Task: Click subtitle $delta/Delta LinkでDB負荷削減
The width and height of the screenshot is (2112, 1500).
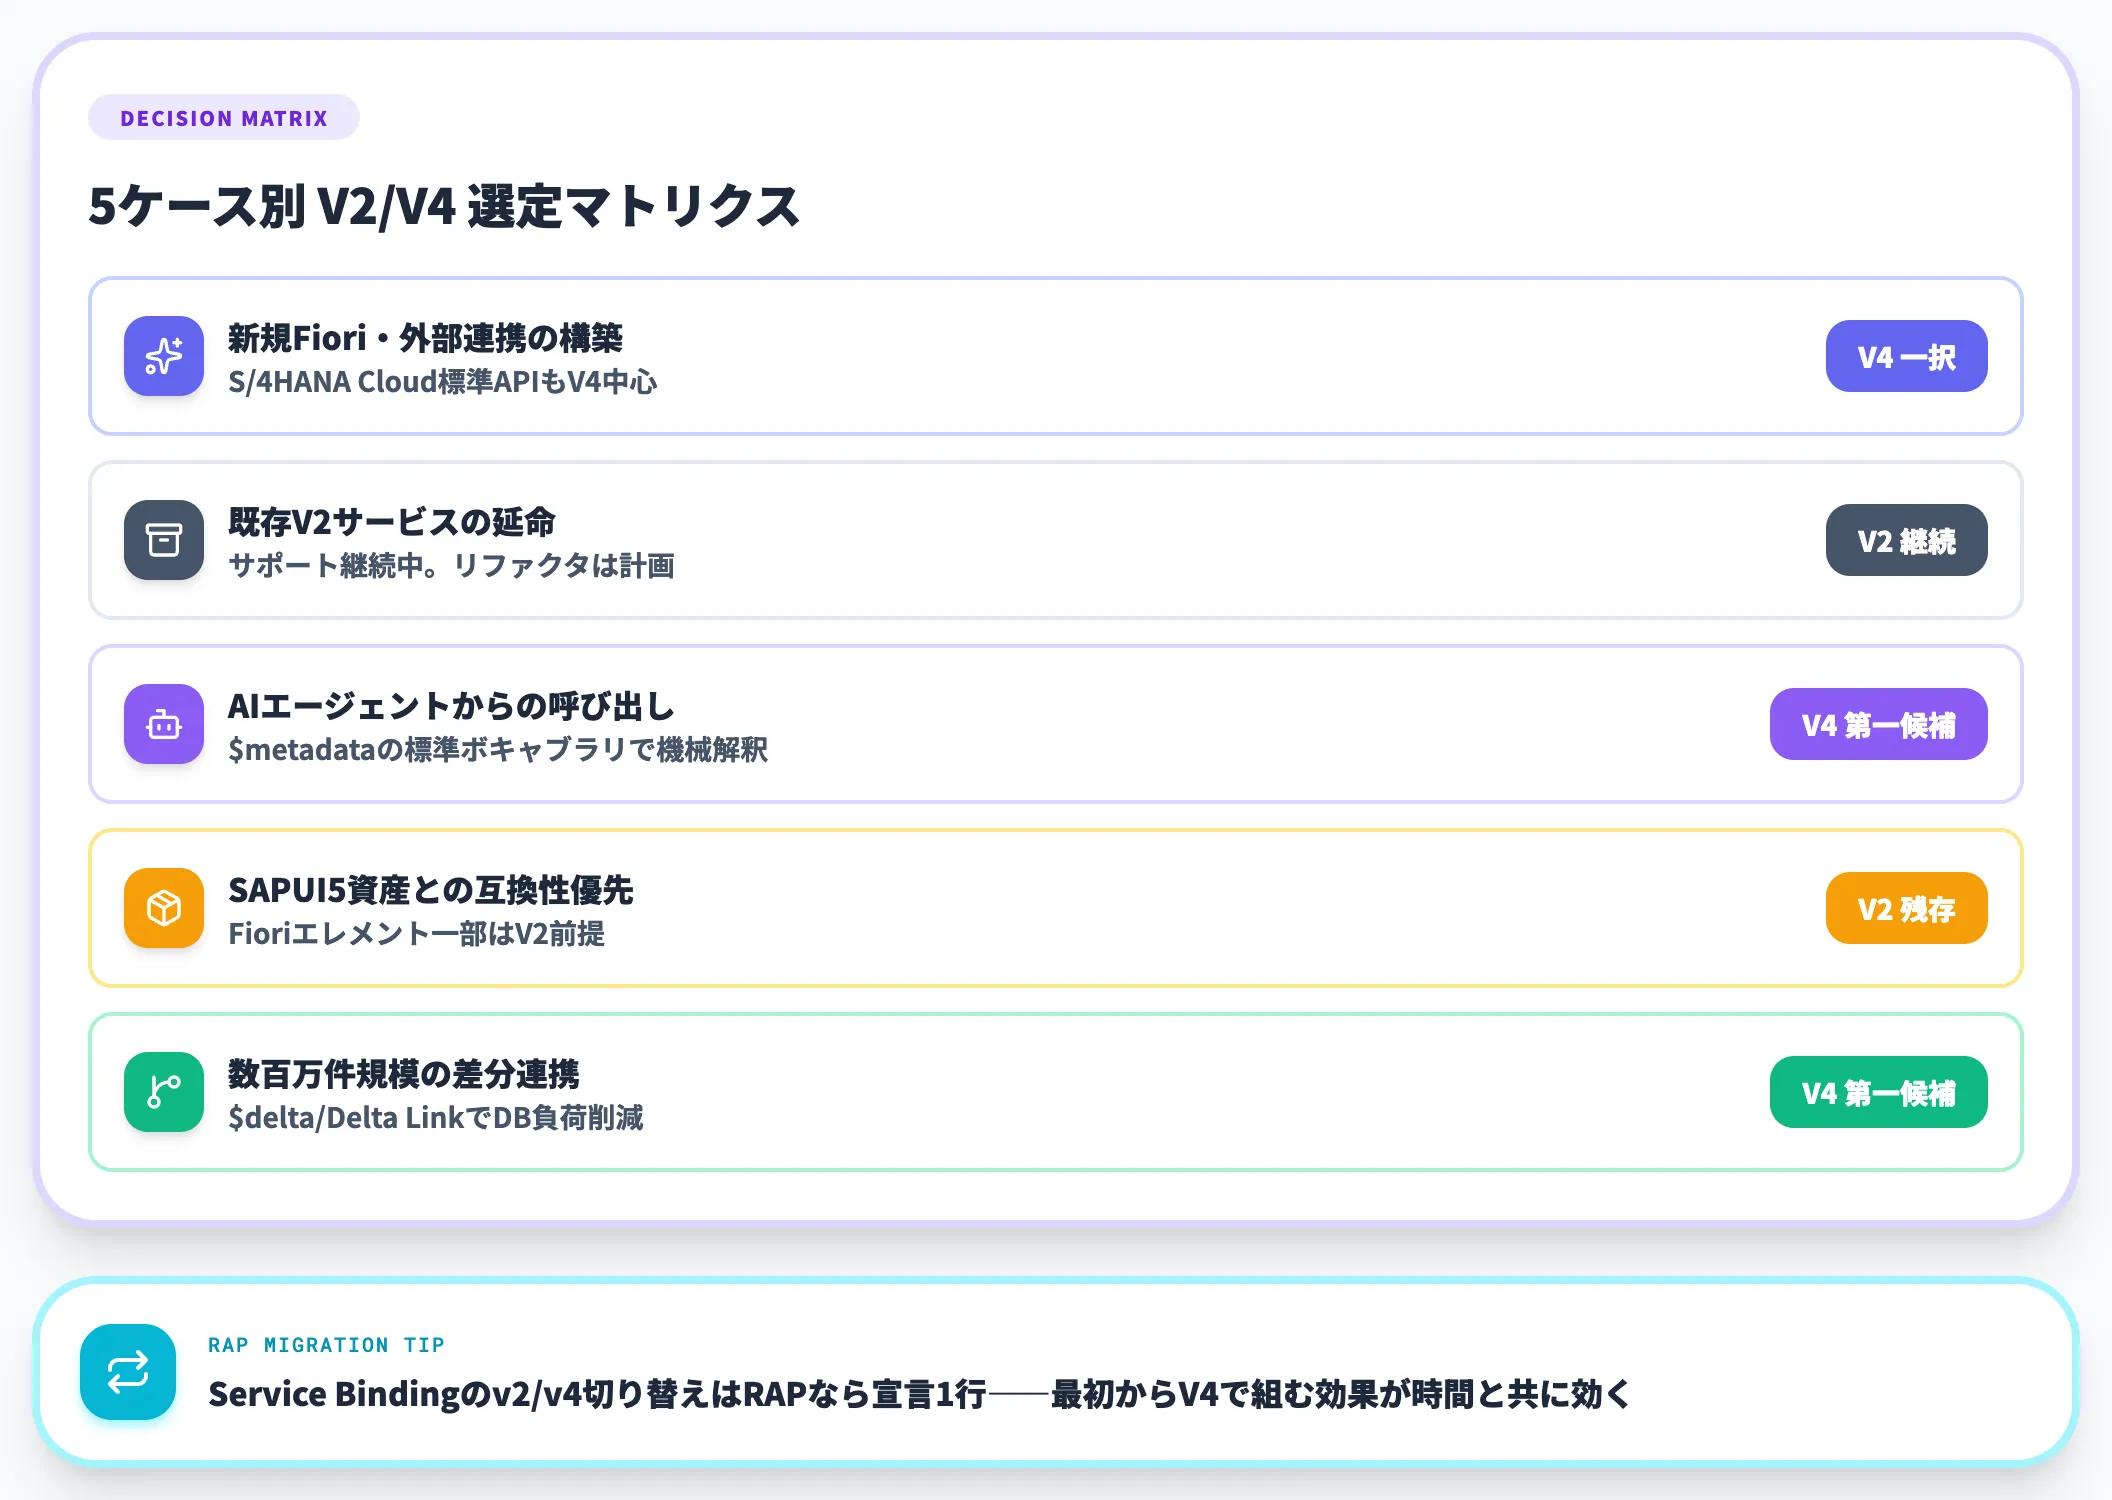Action: click(436, 1118)
